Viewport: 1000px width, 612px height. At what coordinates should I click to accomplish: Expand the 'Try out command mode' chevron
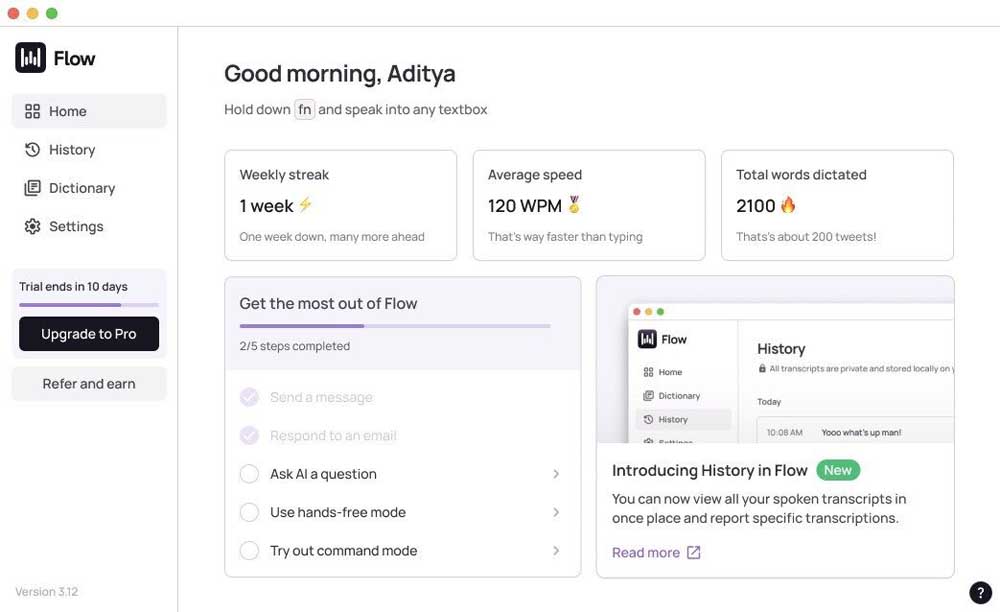(x=556, y=551)
